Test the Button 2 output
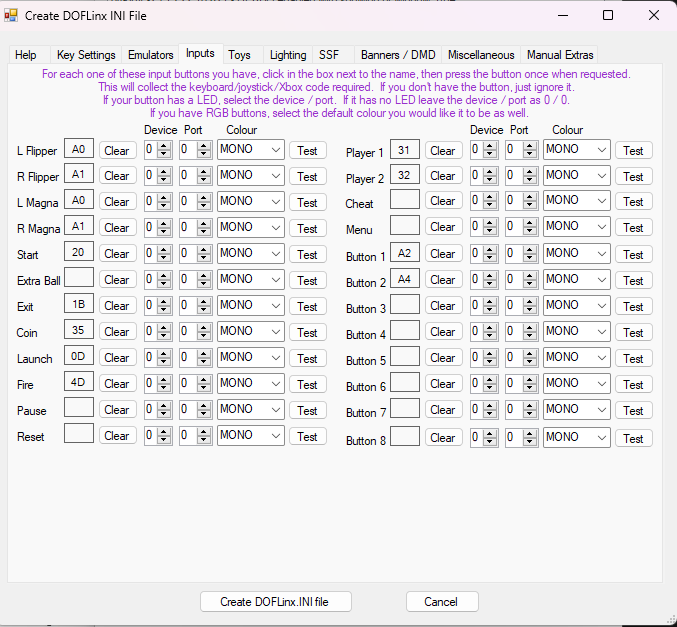This screenshot has width=677, height=627. coord(633,280)
